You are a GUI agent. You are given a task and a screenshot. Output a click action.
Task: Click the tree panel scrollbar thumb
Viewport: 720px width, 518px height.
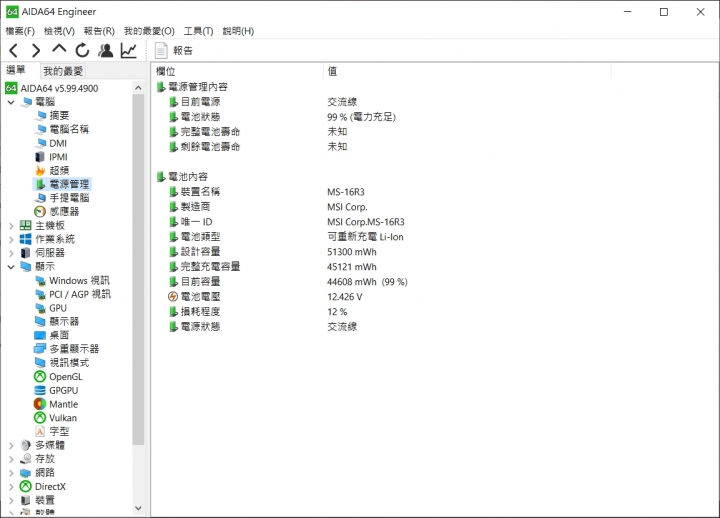coord(138,270)
